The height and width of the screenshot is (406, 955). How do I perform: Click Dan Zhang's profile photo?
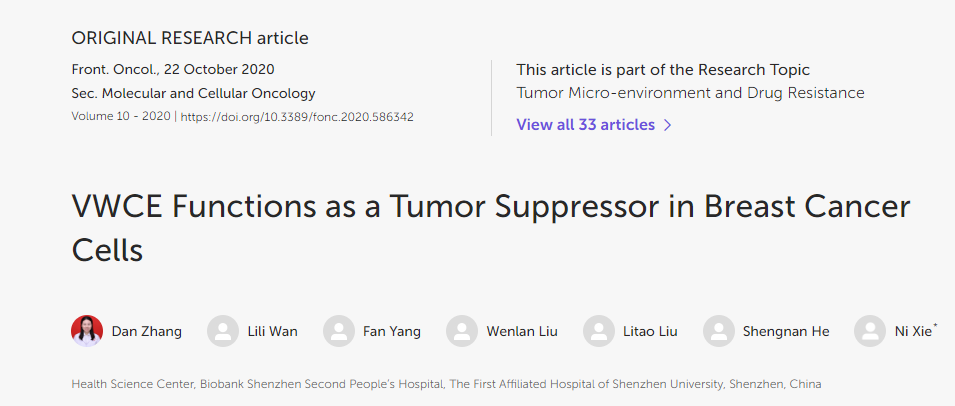87,331
